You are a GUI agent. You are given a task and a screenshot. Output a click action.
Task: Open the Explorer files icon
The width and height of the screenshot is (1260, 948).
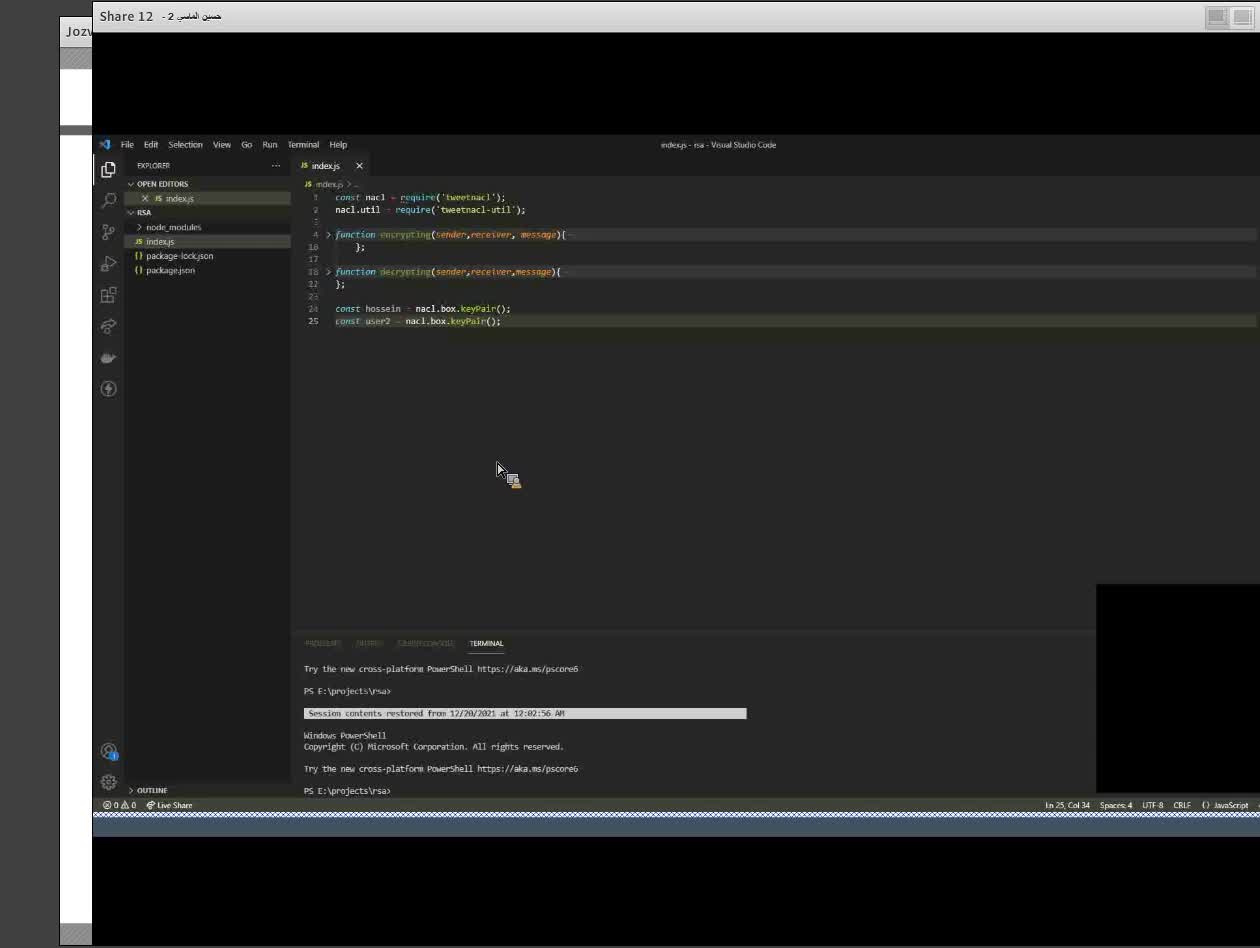(x=109, y=170)
